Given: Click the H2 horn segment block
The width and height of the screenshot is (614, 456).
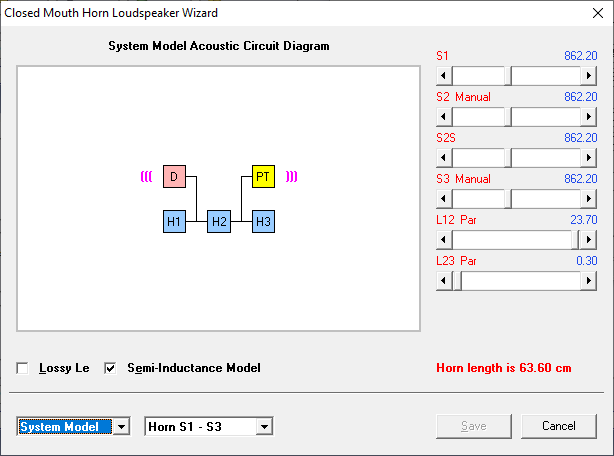Looking at the screenshot, I should pyautogui.click(x=219, y=222).
